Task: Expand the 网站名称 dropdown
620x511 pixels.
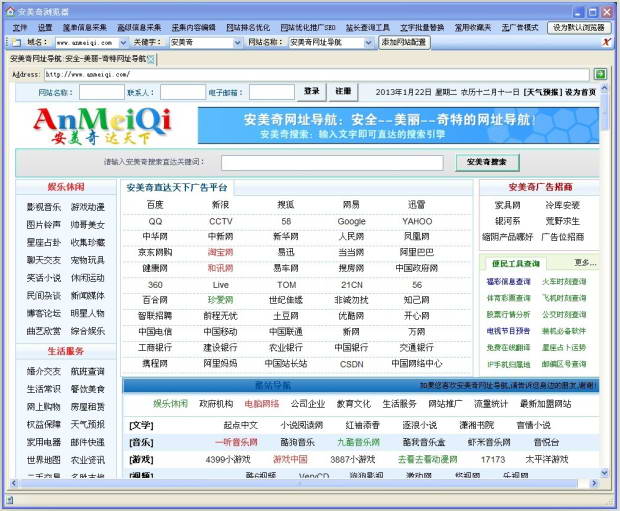Action: [x=369, y=43]
